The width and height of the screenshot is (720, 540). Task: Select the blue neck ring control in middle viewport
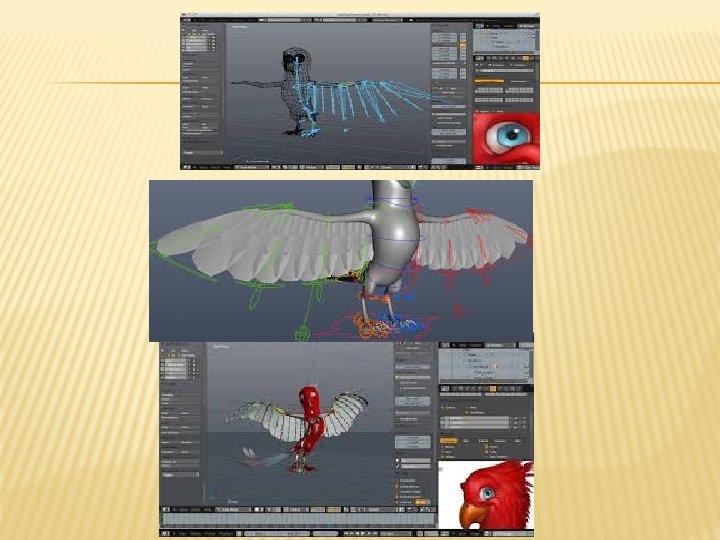point(391,201)
